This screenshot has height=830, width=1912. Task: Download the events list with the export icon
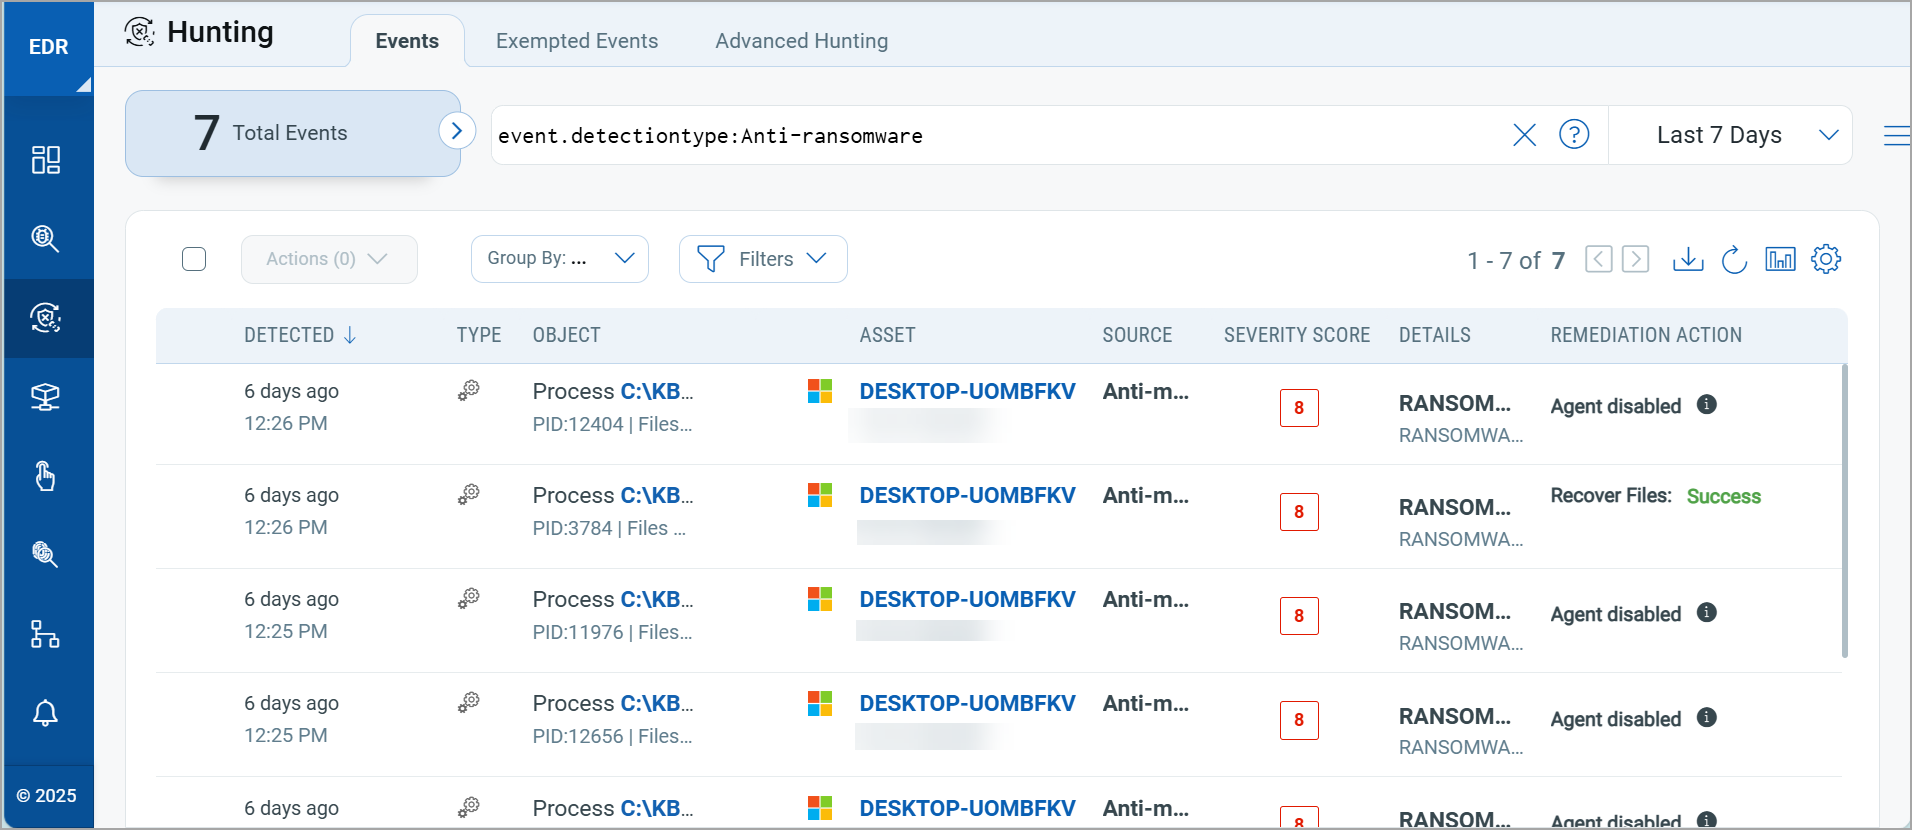point(1688,260)
